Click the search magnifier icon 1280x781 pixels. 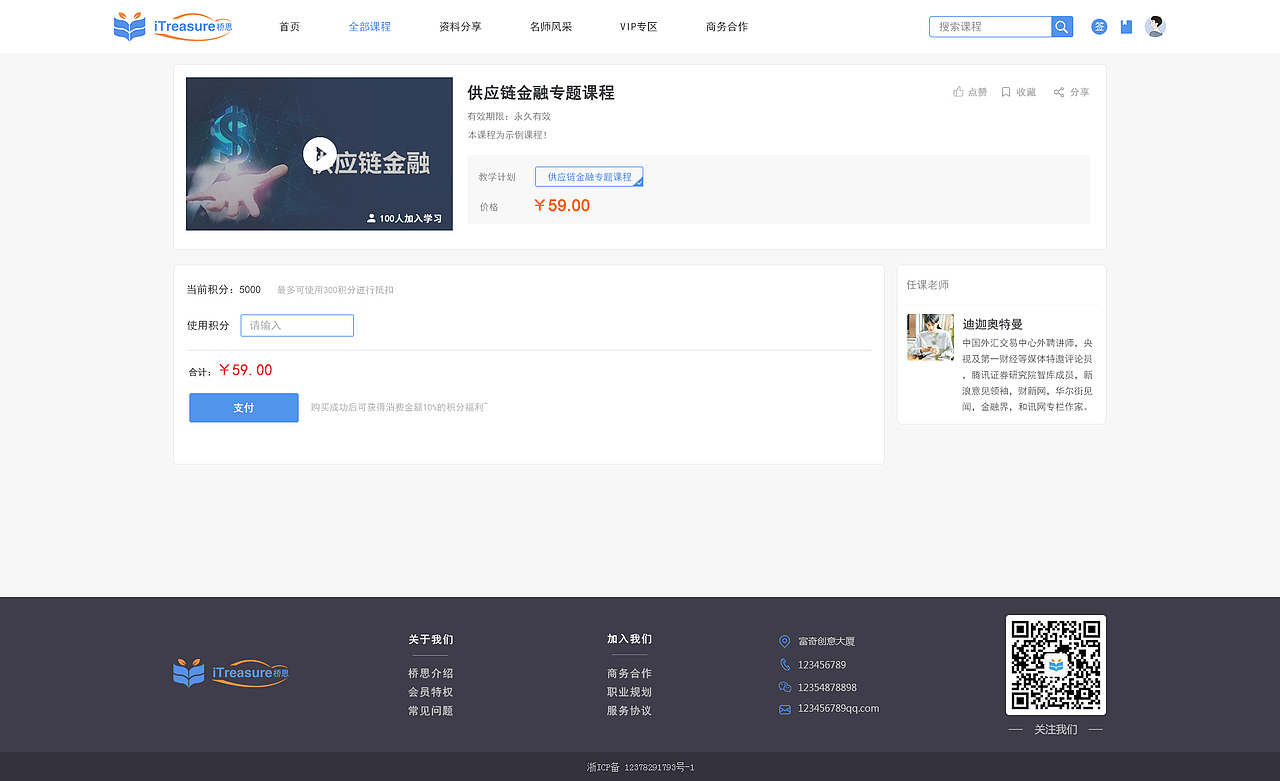pyautogui.click(x=1061, y=26)
